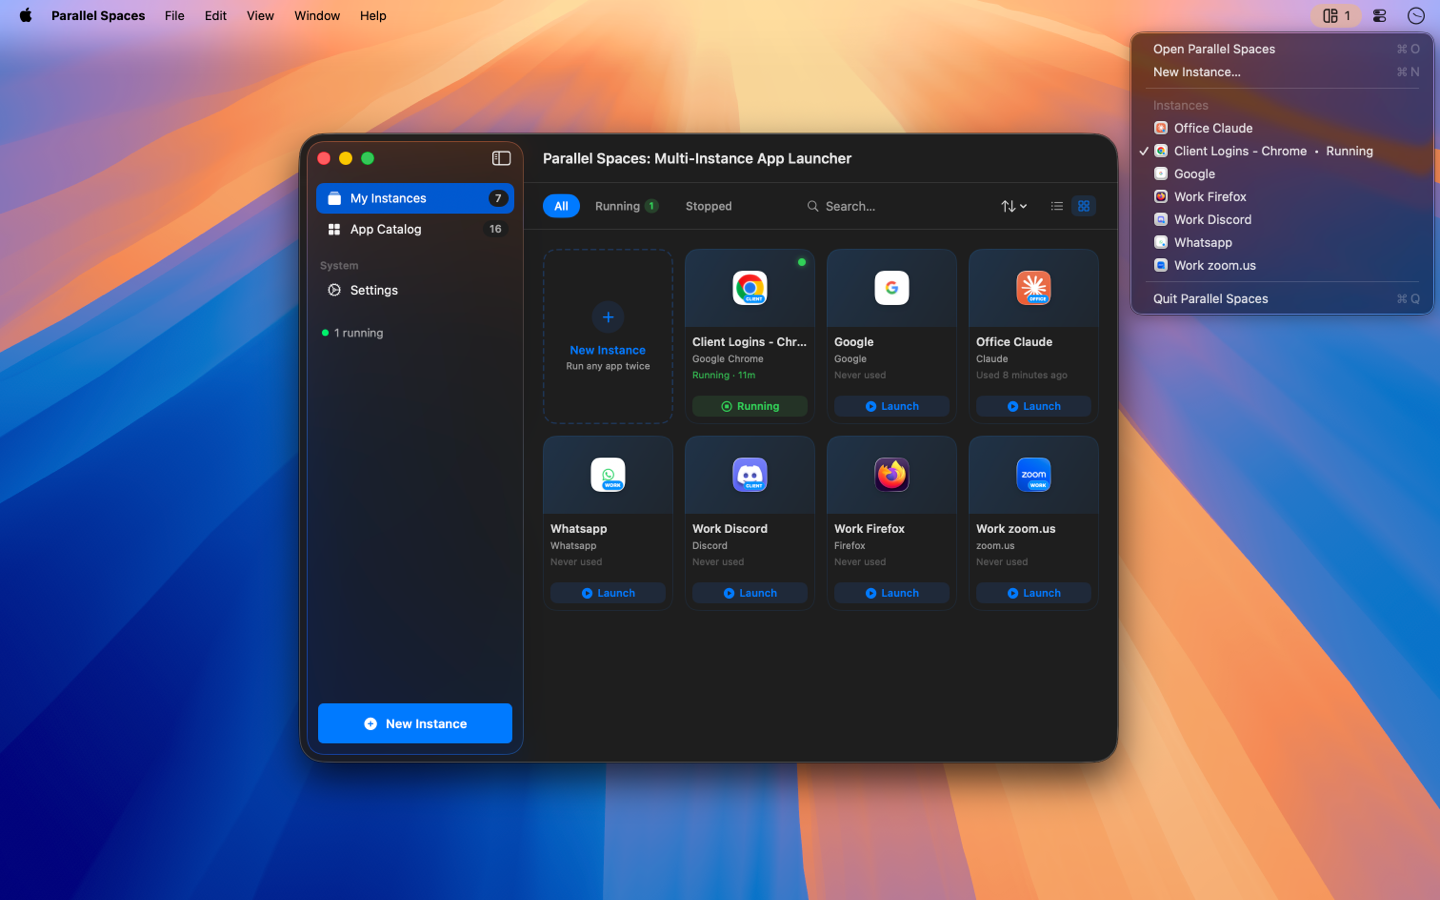The width and height of the screenshot is (1440, 900).
Task: Open the Window menu
Action: tap(317, 15)
